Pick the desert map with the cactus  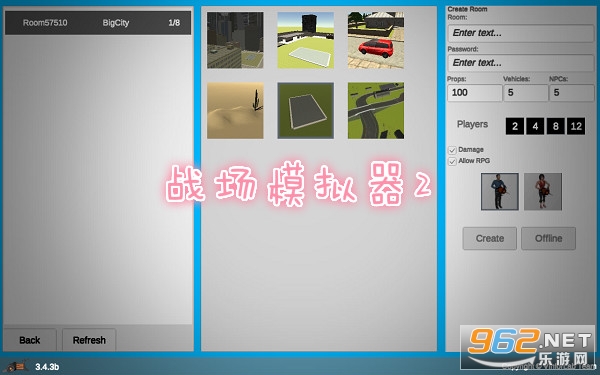[x=235, y=111]
